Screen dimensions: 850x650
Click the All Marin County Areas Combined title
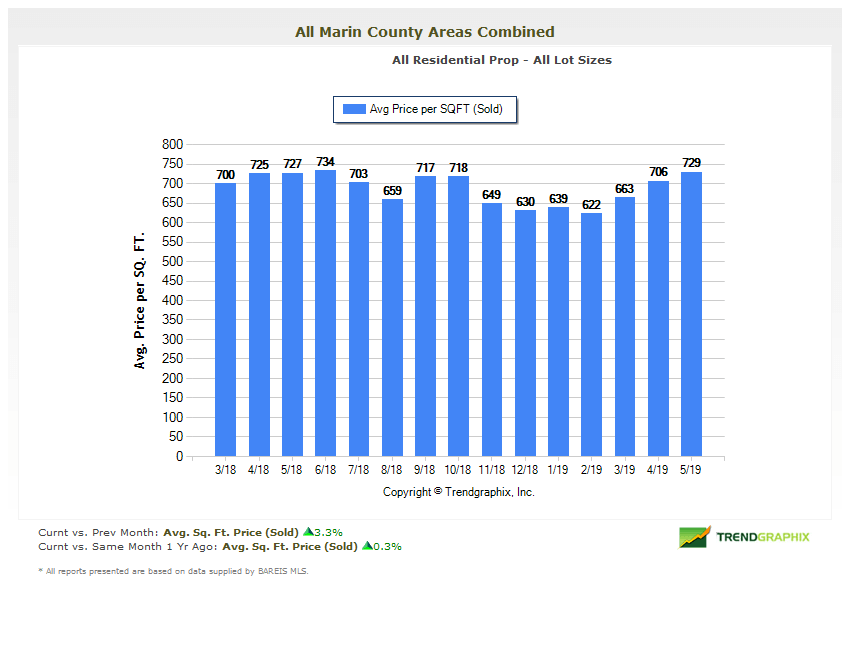(x=425, y=32)
